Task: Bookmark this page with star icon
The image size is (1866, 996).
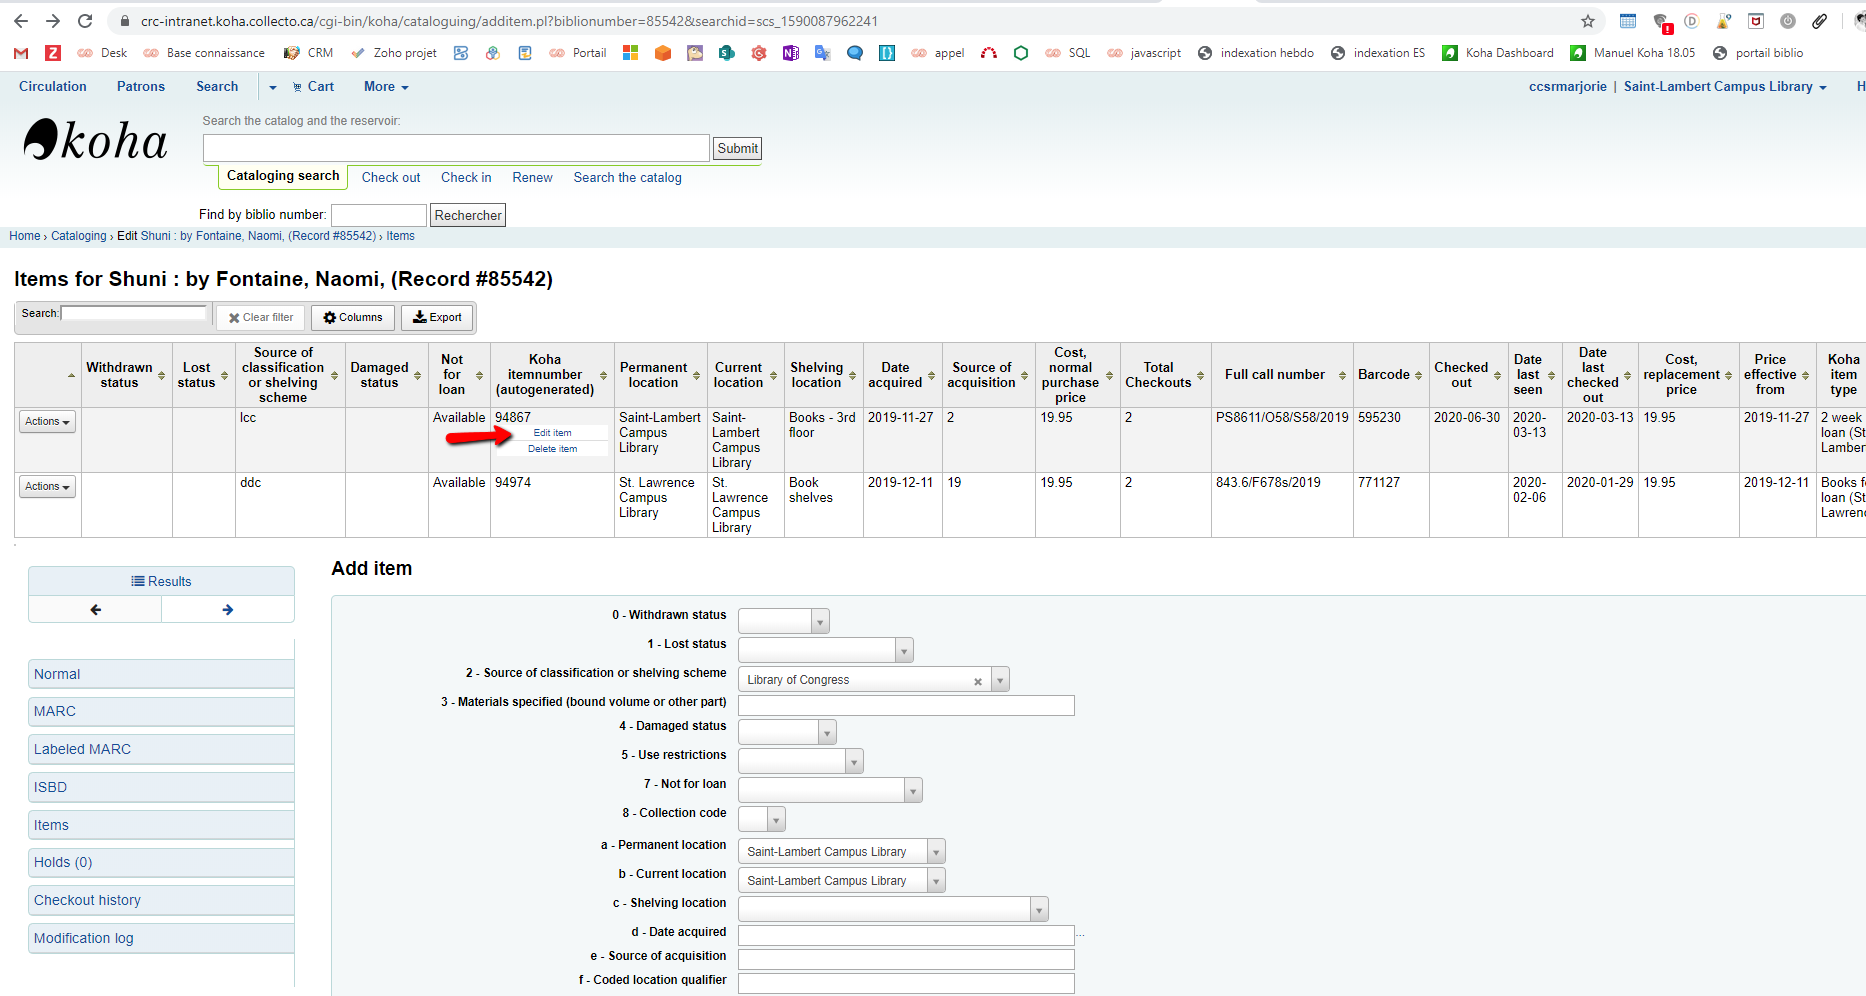Action: pyautogui.click(x=1588, y=21)
